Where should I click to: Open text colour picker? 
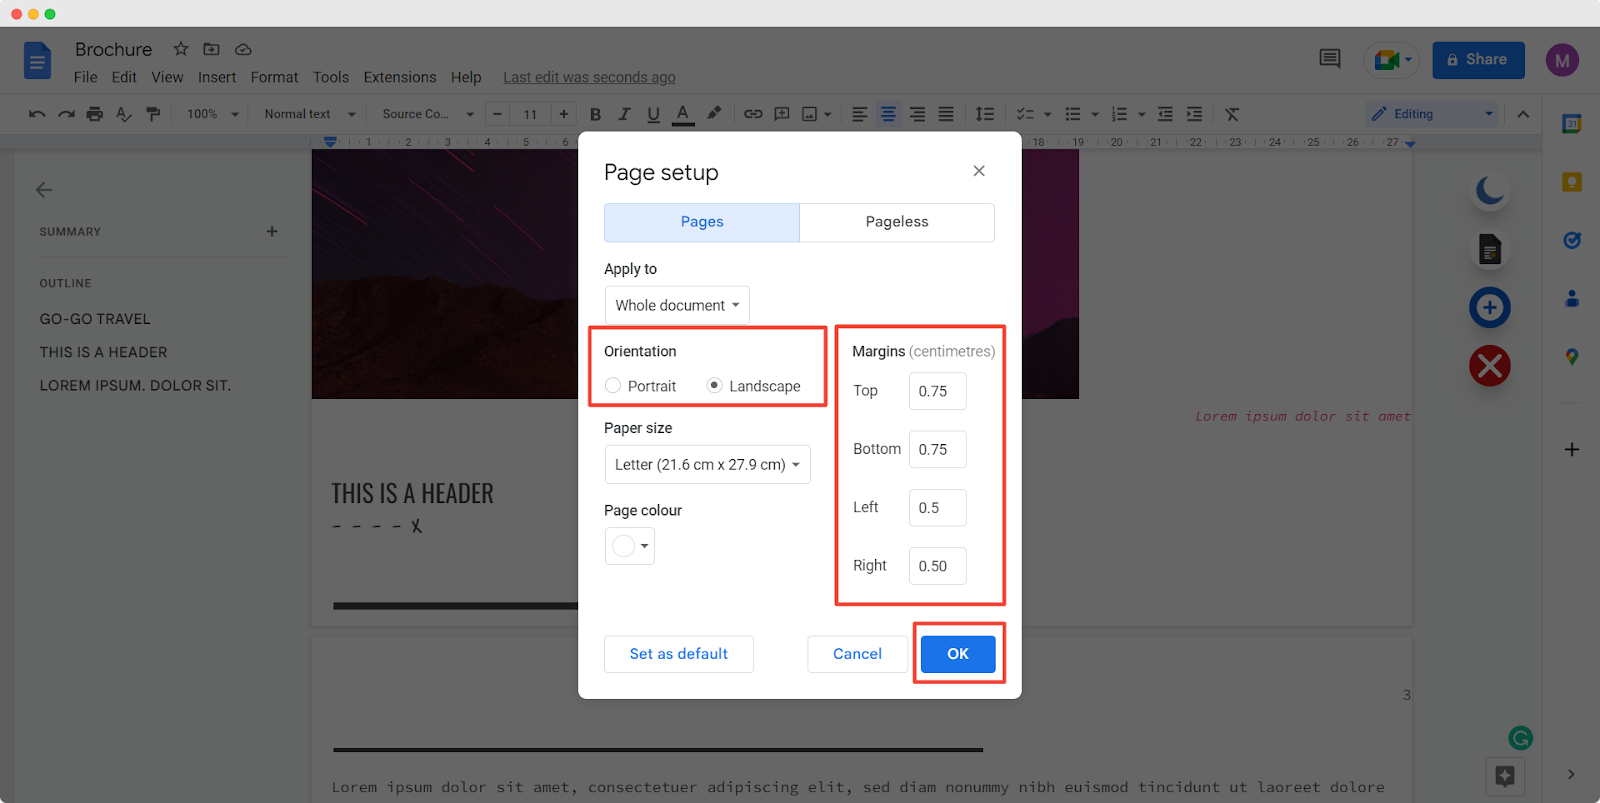(683, 114)
